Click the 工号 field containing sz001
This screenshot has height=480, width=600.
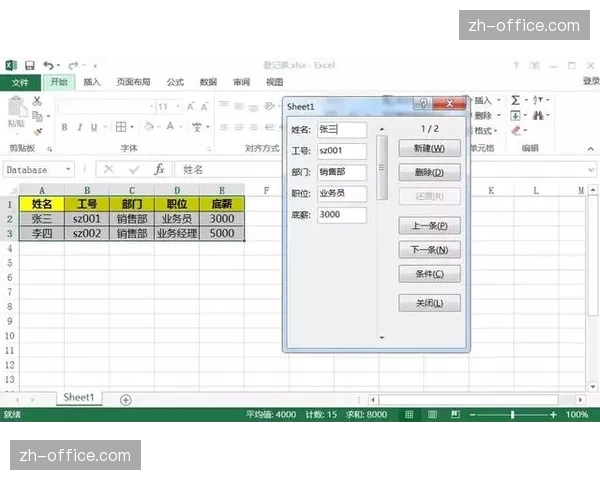(342, 151)
